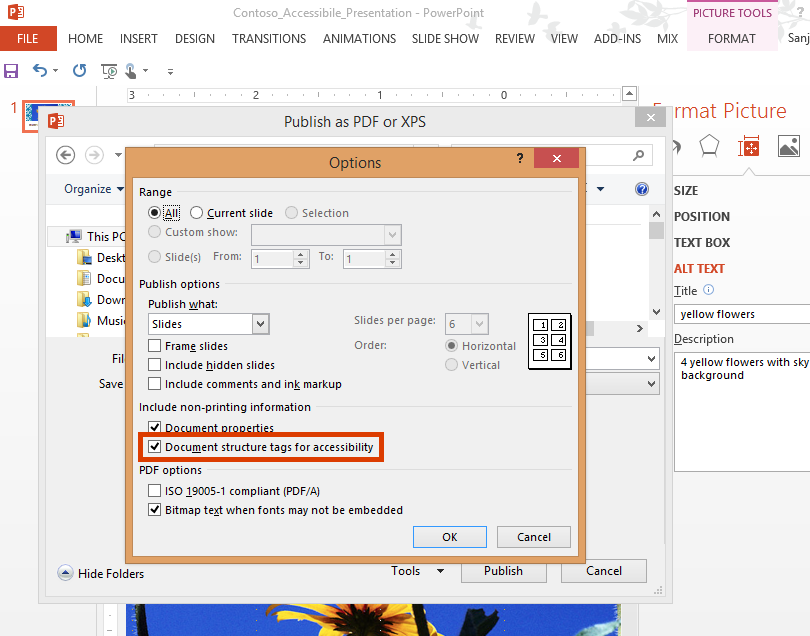Click the Start From Beginning slideshow icon
810x636 pixels.
pyautogui.click(x=109, y=71)
